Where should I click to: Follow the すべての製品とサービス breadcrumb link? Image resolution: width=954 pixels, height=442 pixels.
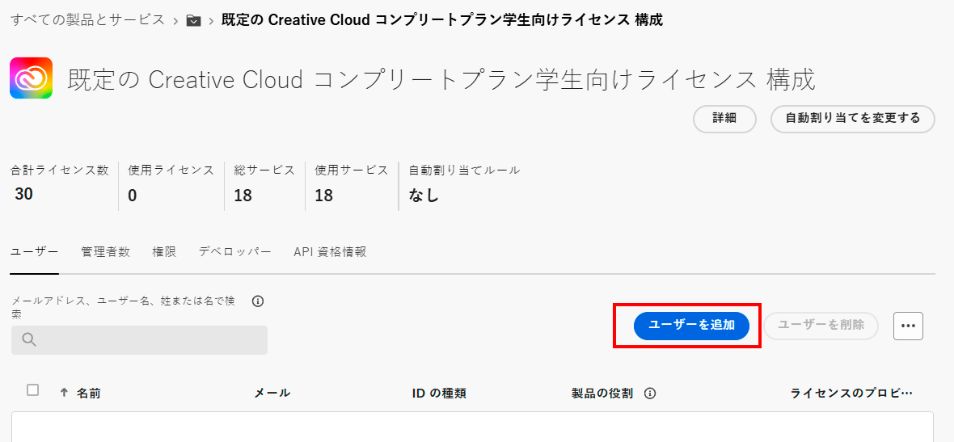coord(88,20)
